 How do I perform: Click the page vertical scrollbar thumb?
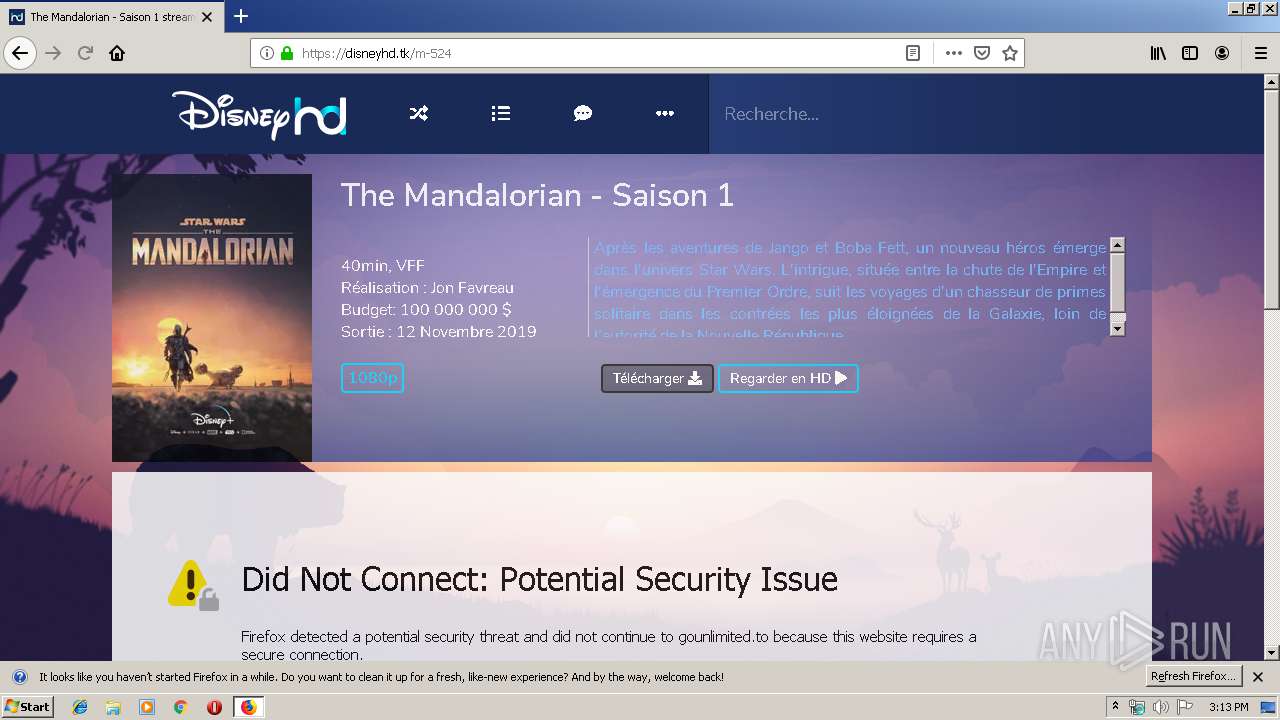coord(1272,198)
